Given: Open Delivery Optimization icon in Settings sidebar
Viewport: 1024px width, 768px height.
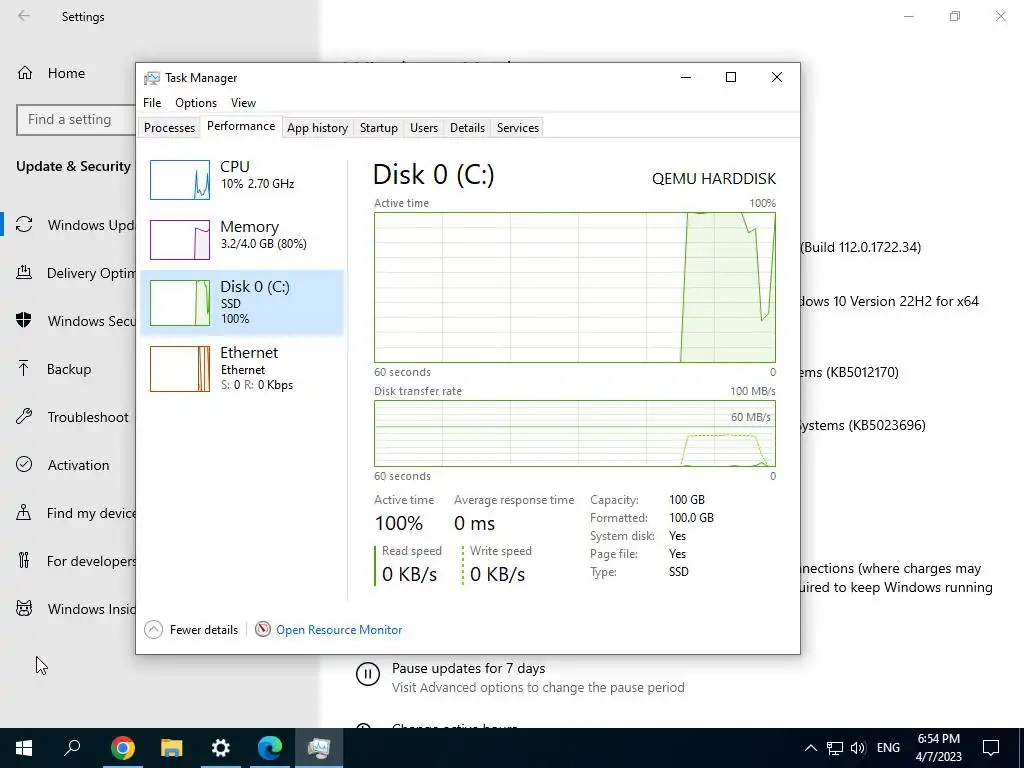Looking at the screenshot, I should point(24,273).
